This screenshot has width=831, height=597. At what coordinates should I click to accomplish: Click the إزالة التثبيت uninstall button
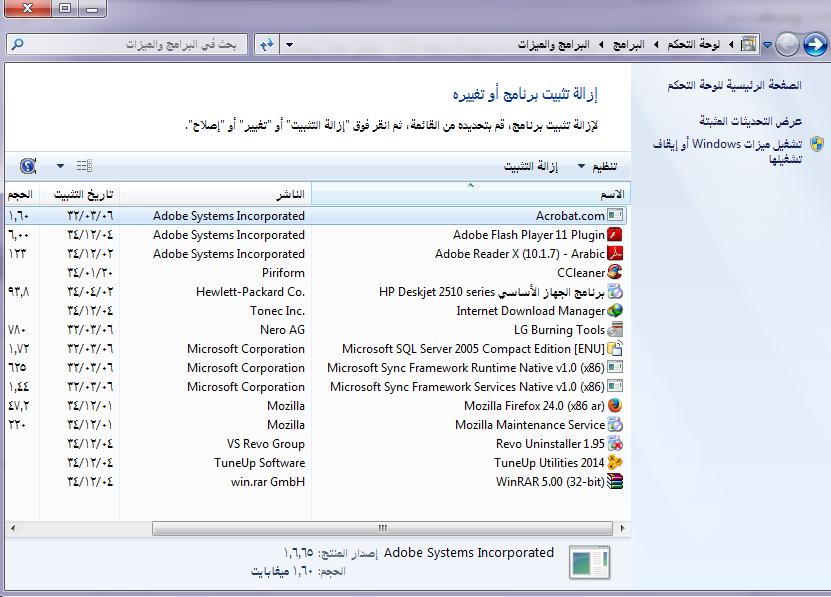(x=531, y=166)
